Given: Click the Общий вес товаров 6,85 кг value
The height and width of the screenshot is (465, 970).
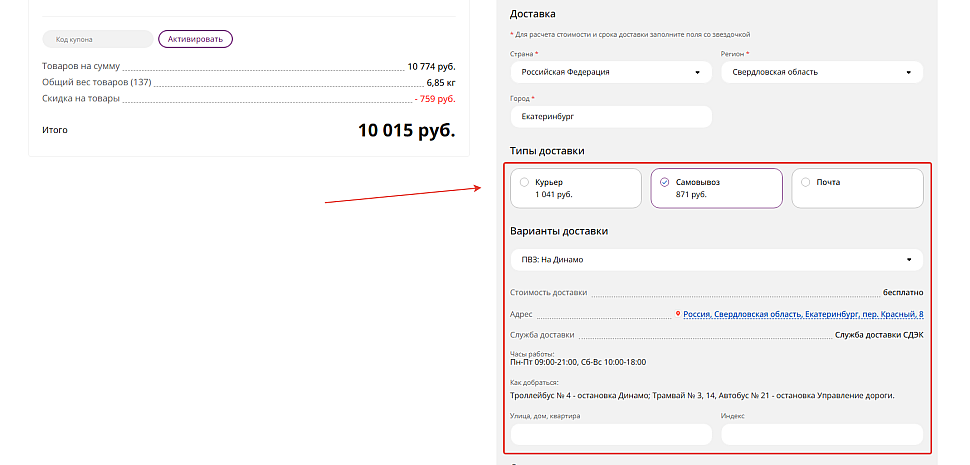Looking at the screenshot, I should click(440, 82).
